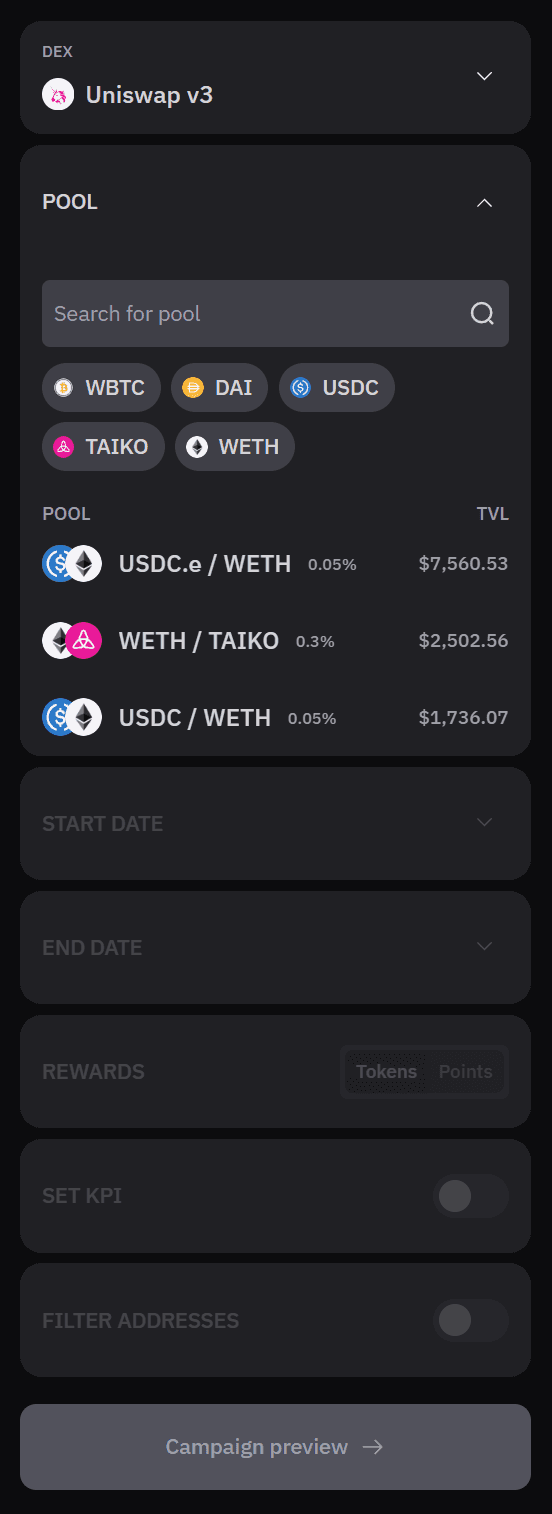Toggle the Set KPI switch

471,1196
